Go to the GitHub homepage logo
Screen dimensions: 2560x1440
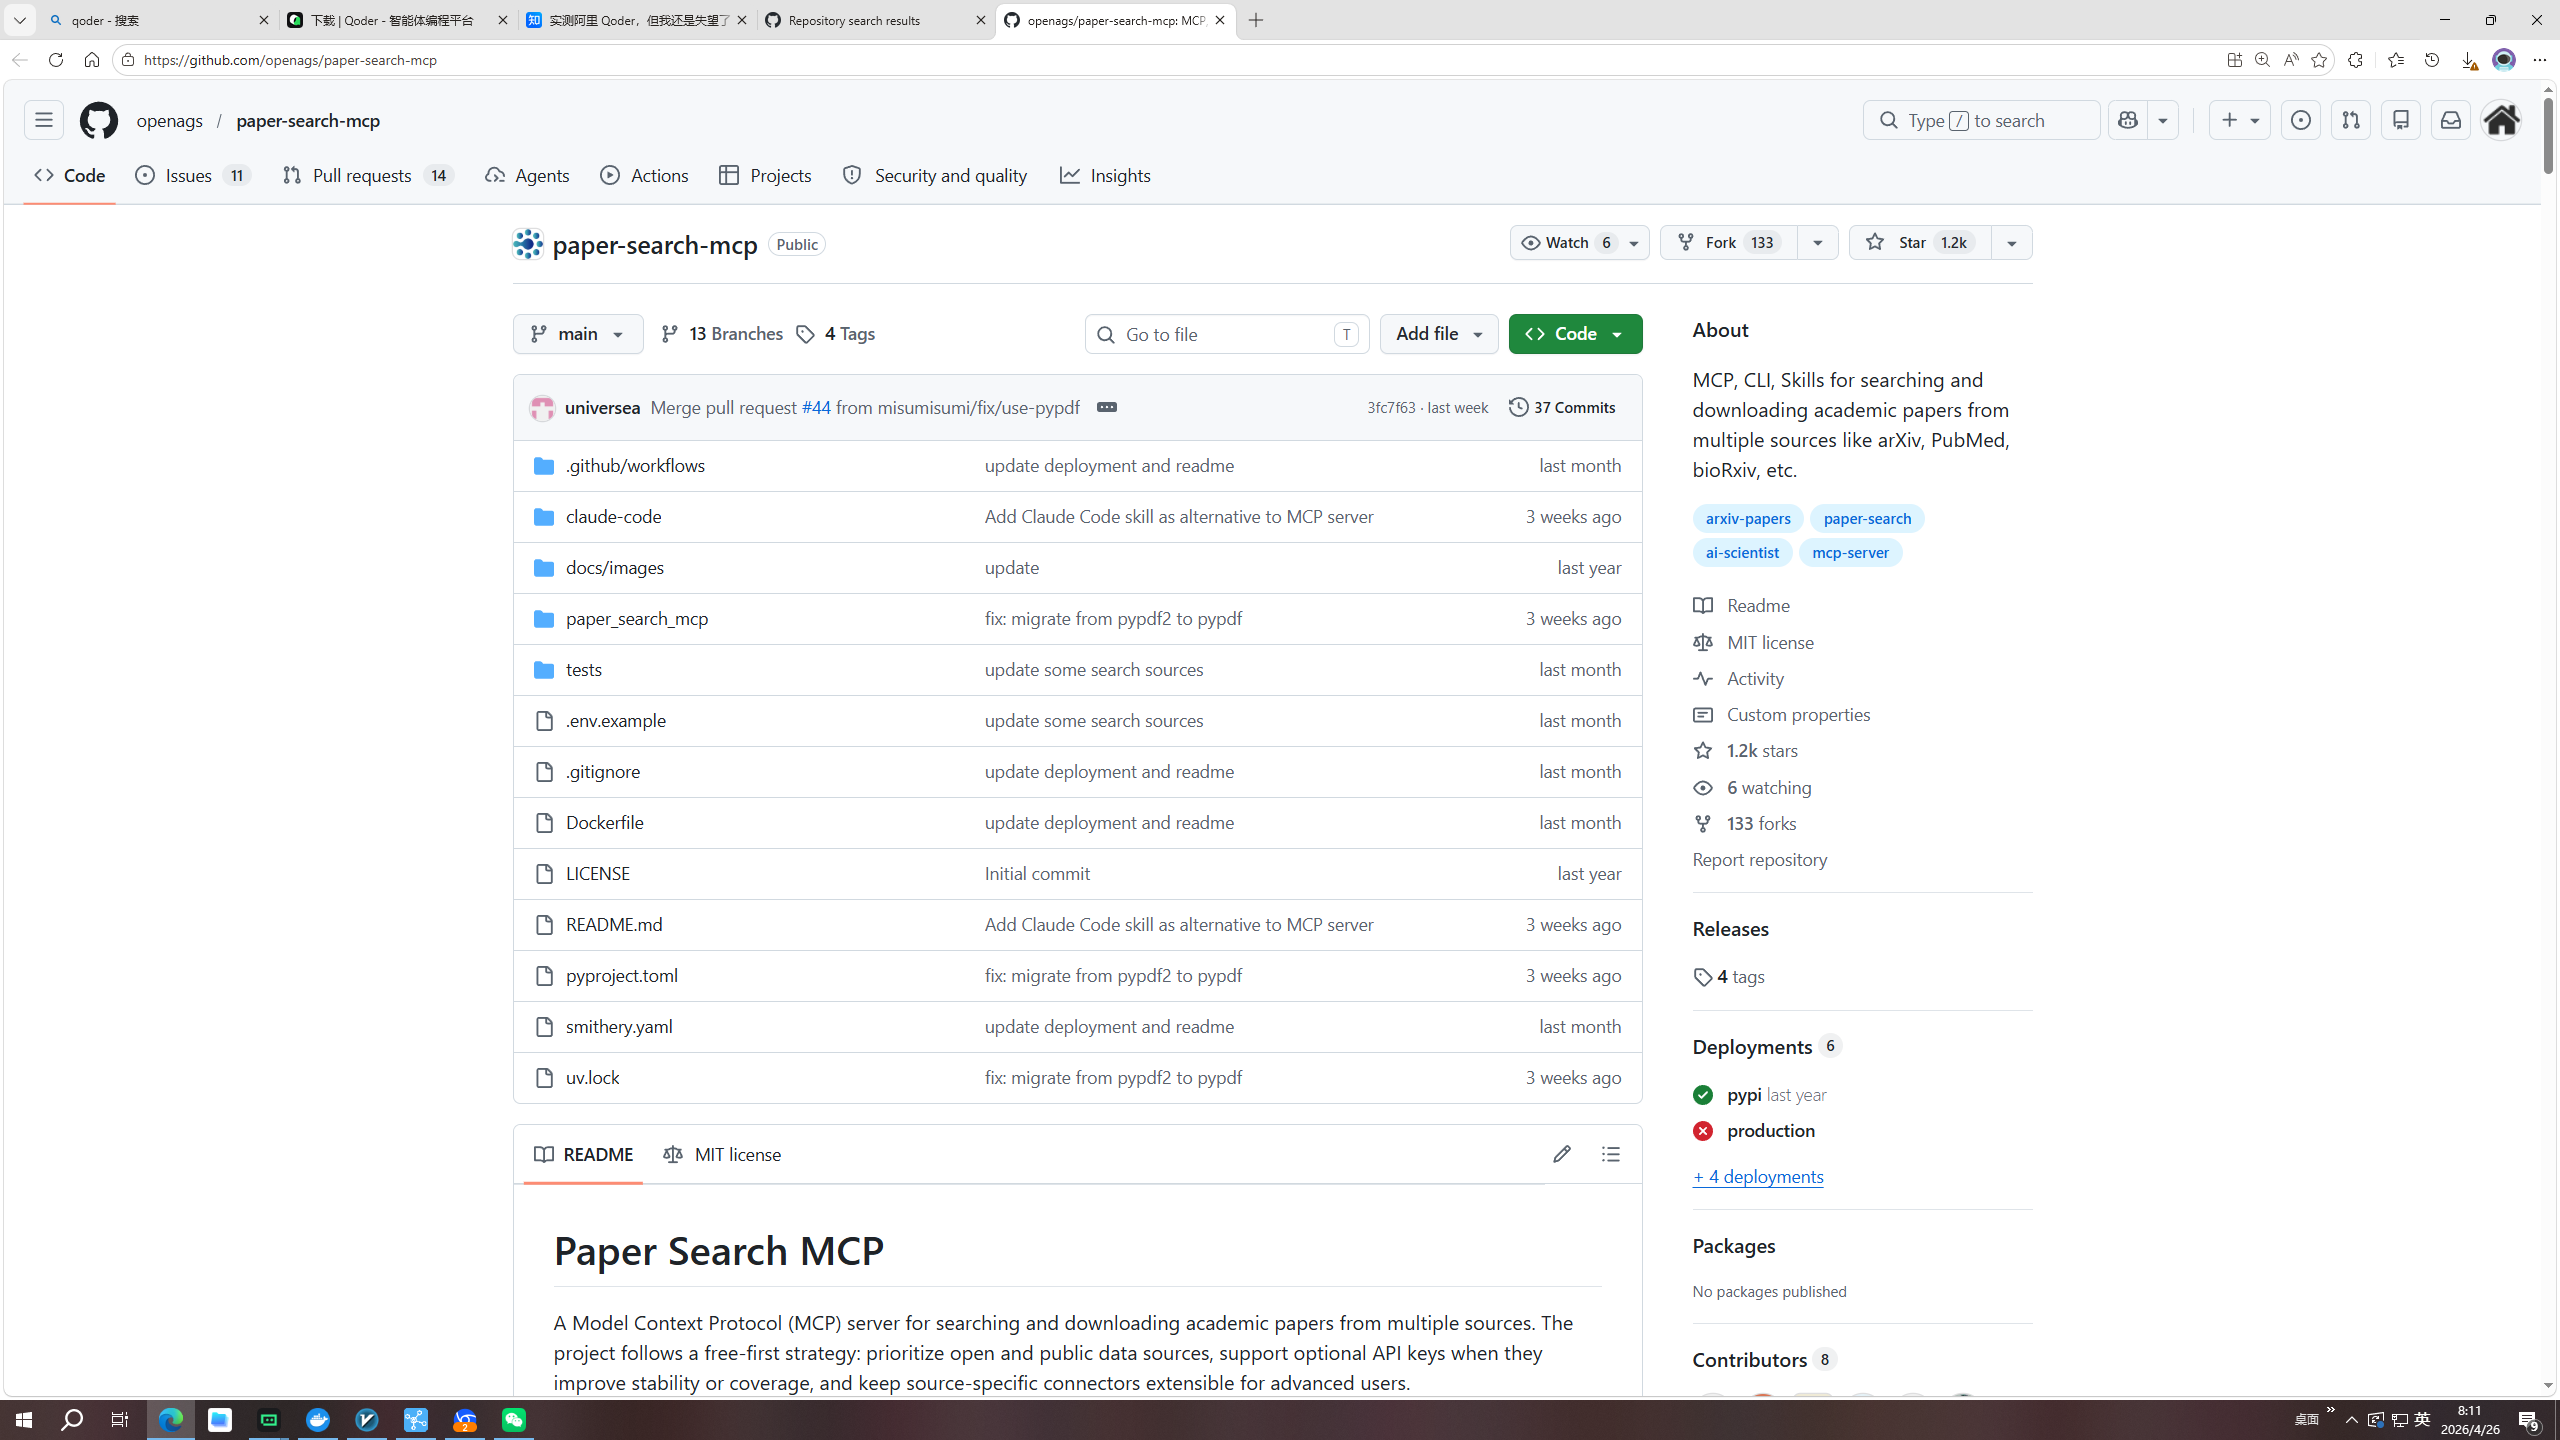98,120
